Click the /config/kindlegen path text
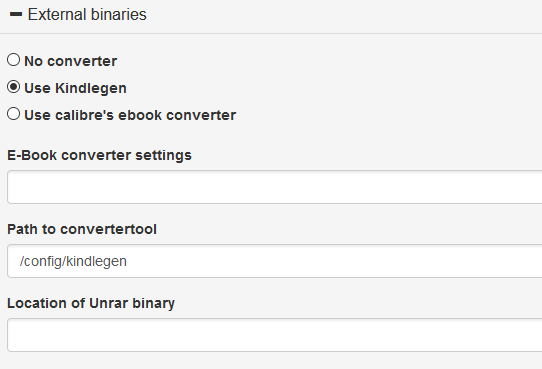This screenshot has height=369, width=542. coord(73,262)
